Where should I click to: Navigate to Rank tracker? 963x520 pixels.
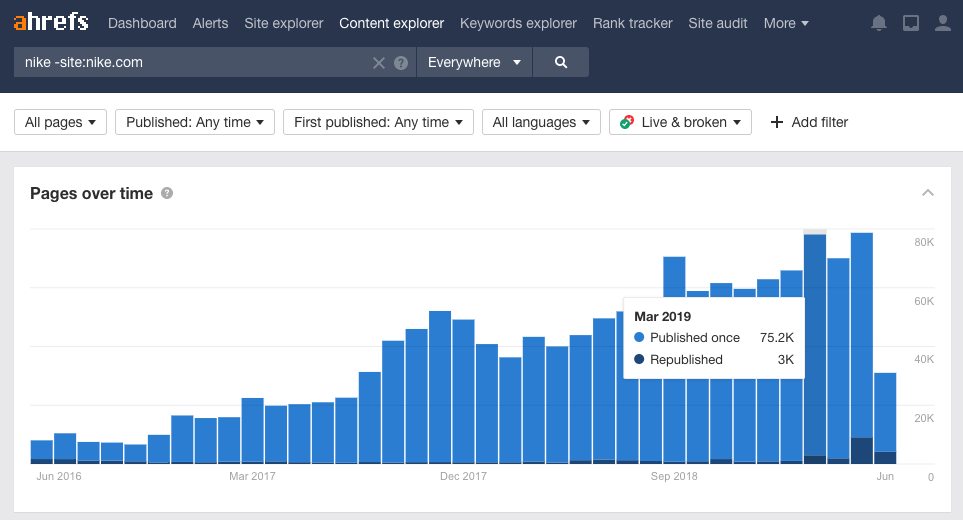(x=633, y=23)
